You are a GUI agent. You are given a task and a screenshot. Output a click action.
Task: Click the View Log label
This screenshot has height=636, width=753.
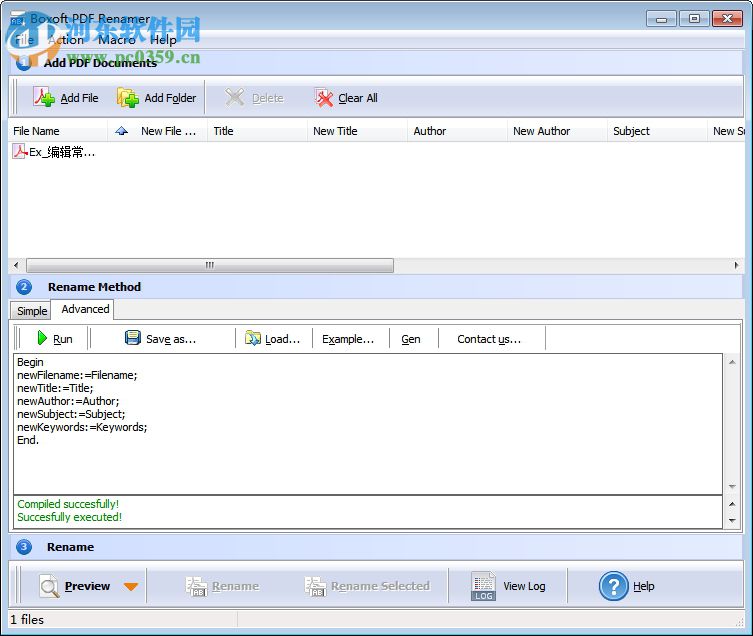tap(524, 586)
